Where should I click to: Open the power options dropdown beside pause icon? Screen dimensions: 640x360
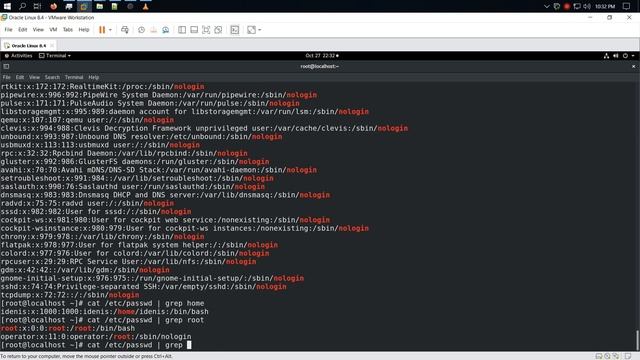click(110, 30)
